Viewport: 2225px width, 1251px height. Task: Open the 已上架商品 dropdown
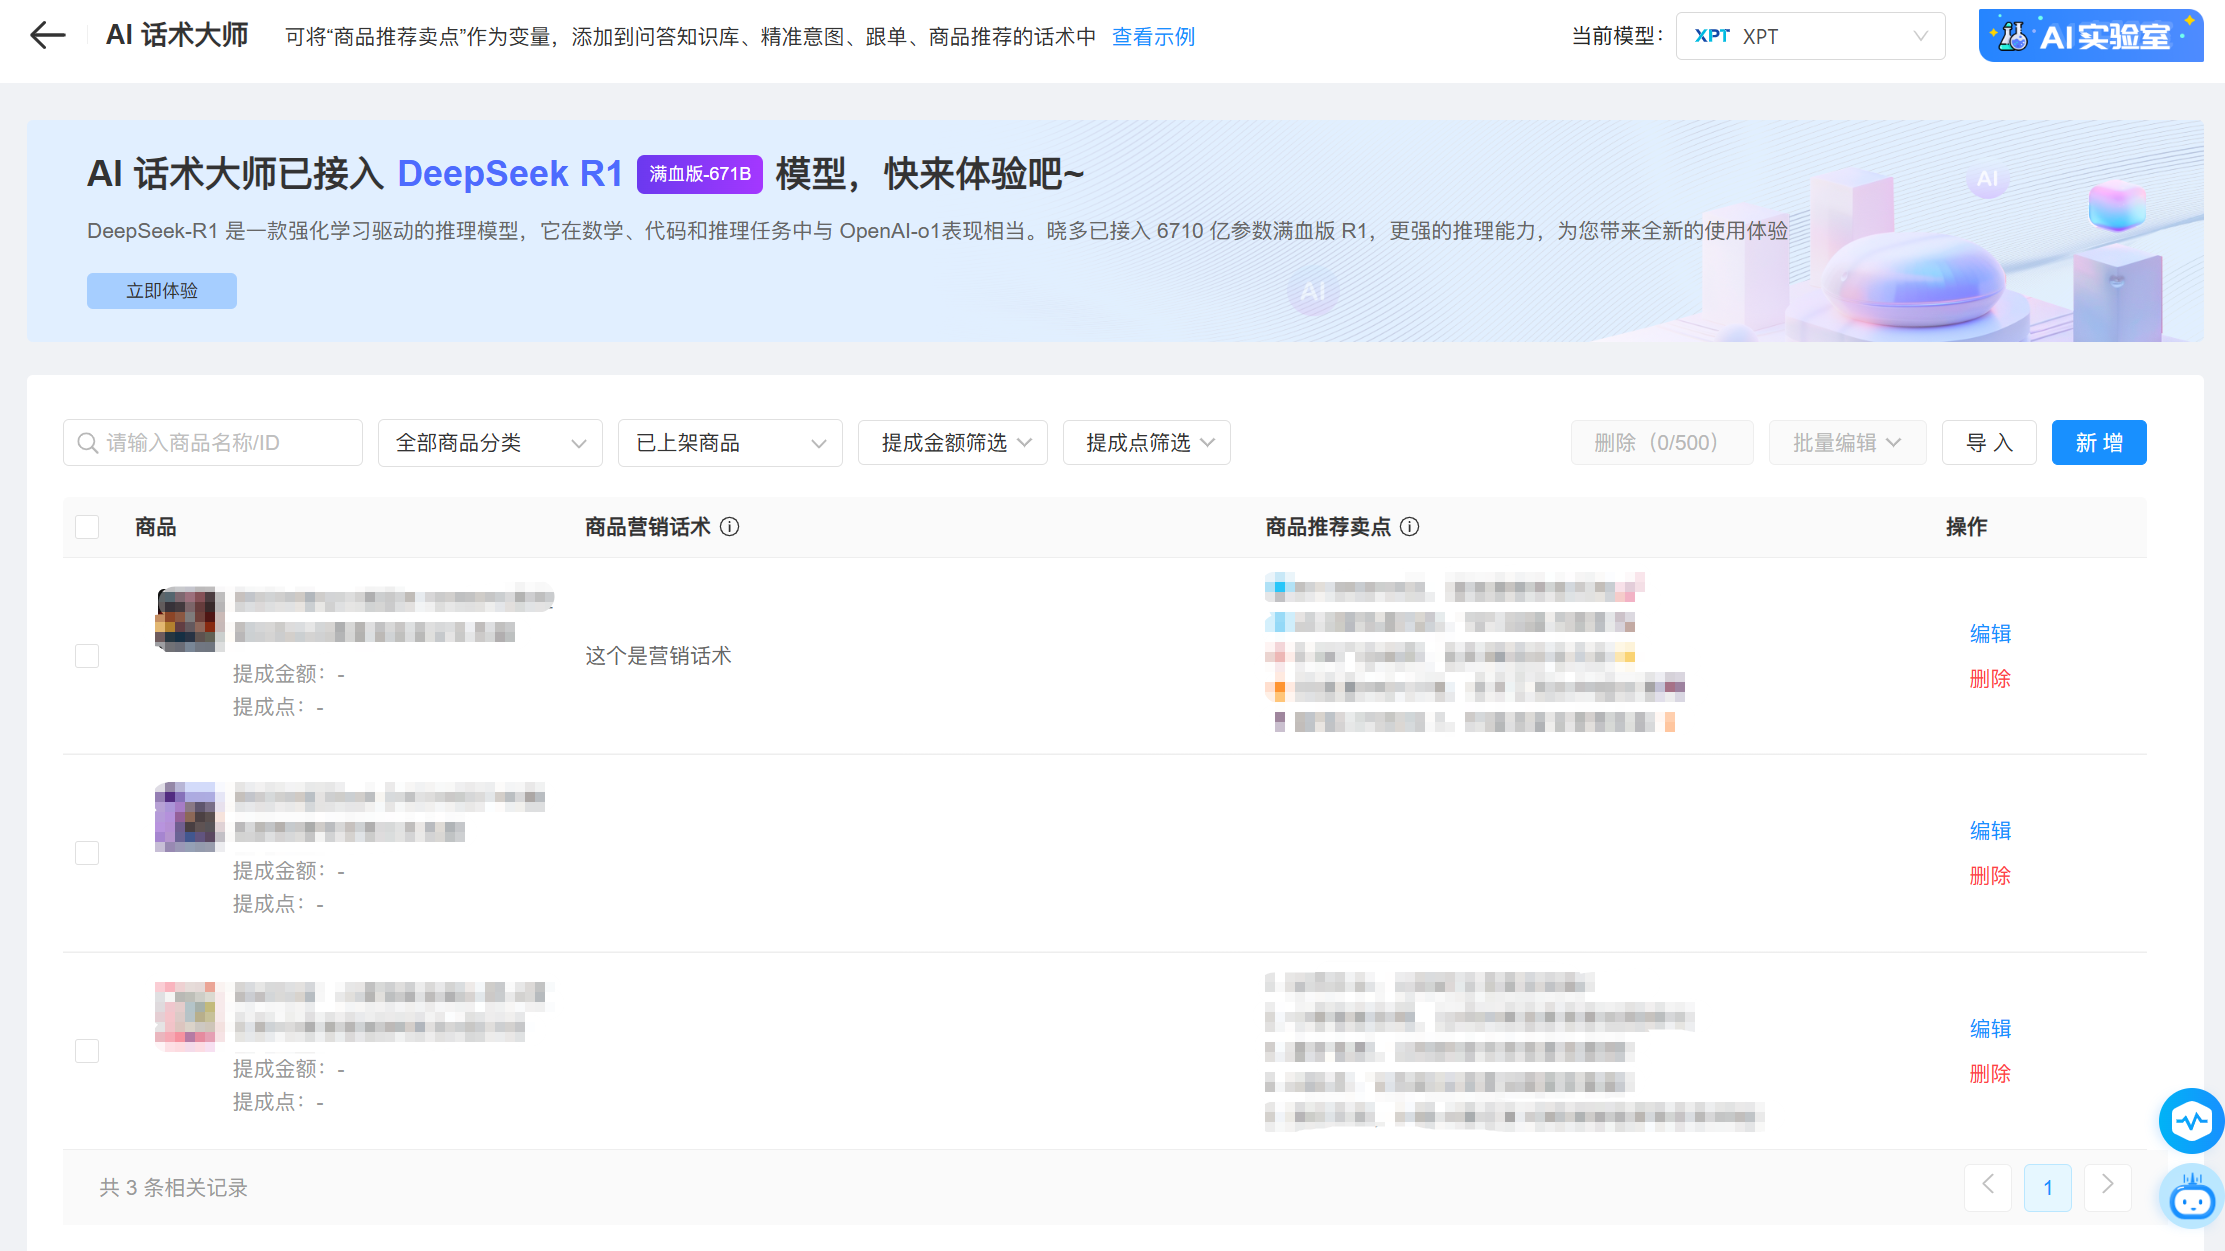pyautogui.click(x=730, y=443)
